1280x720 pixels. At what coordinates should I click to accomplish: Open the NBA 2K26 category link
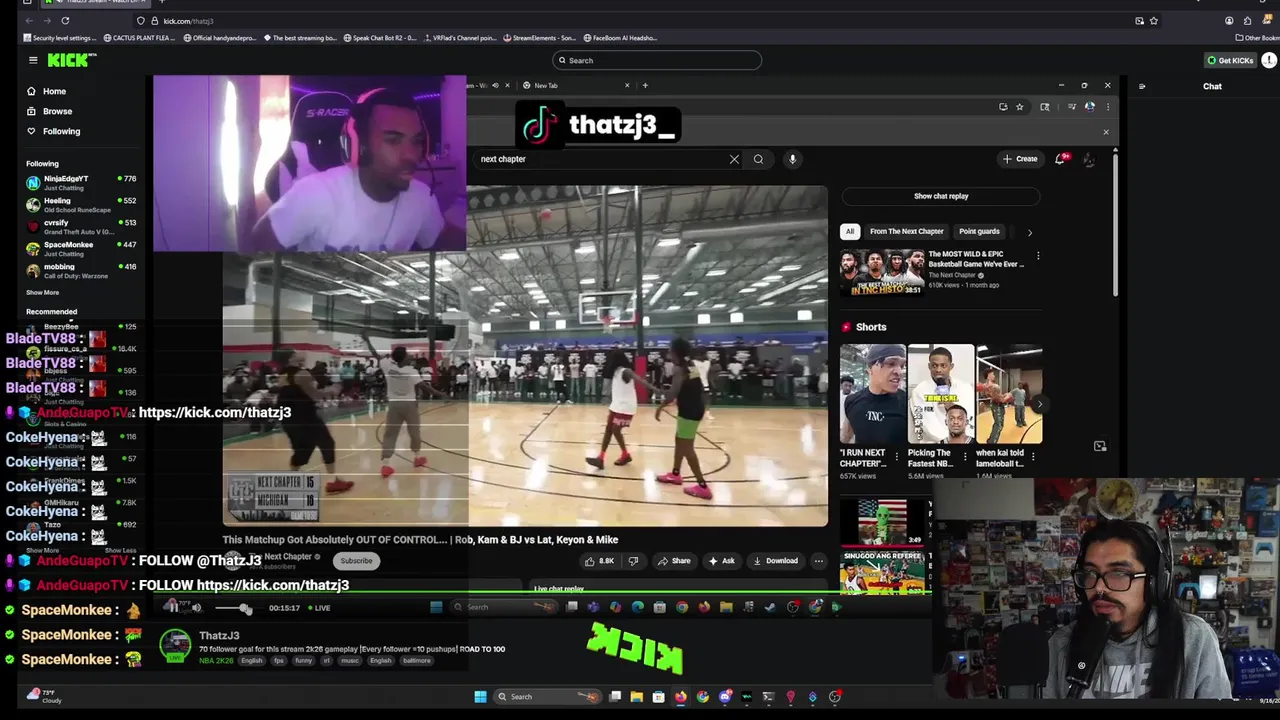(x=216, y=661)
